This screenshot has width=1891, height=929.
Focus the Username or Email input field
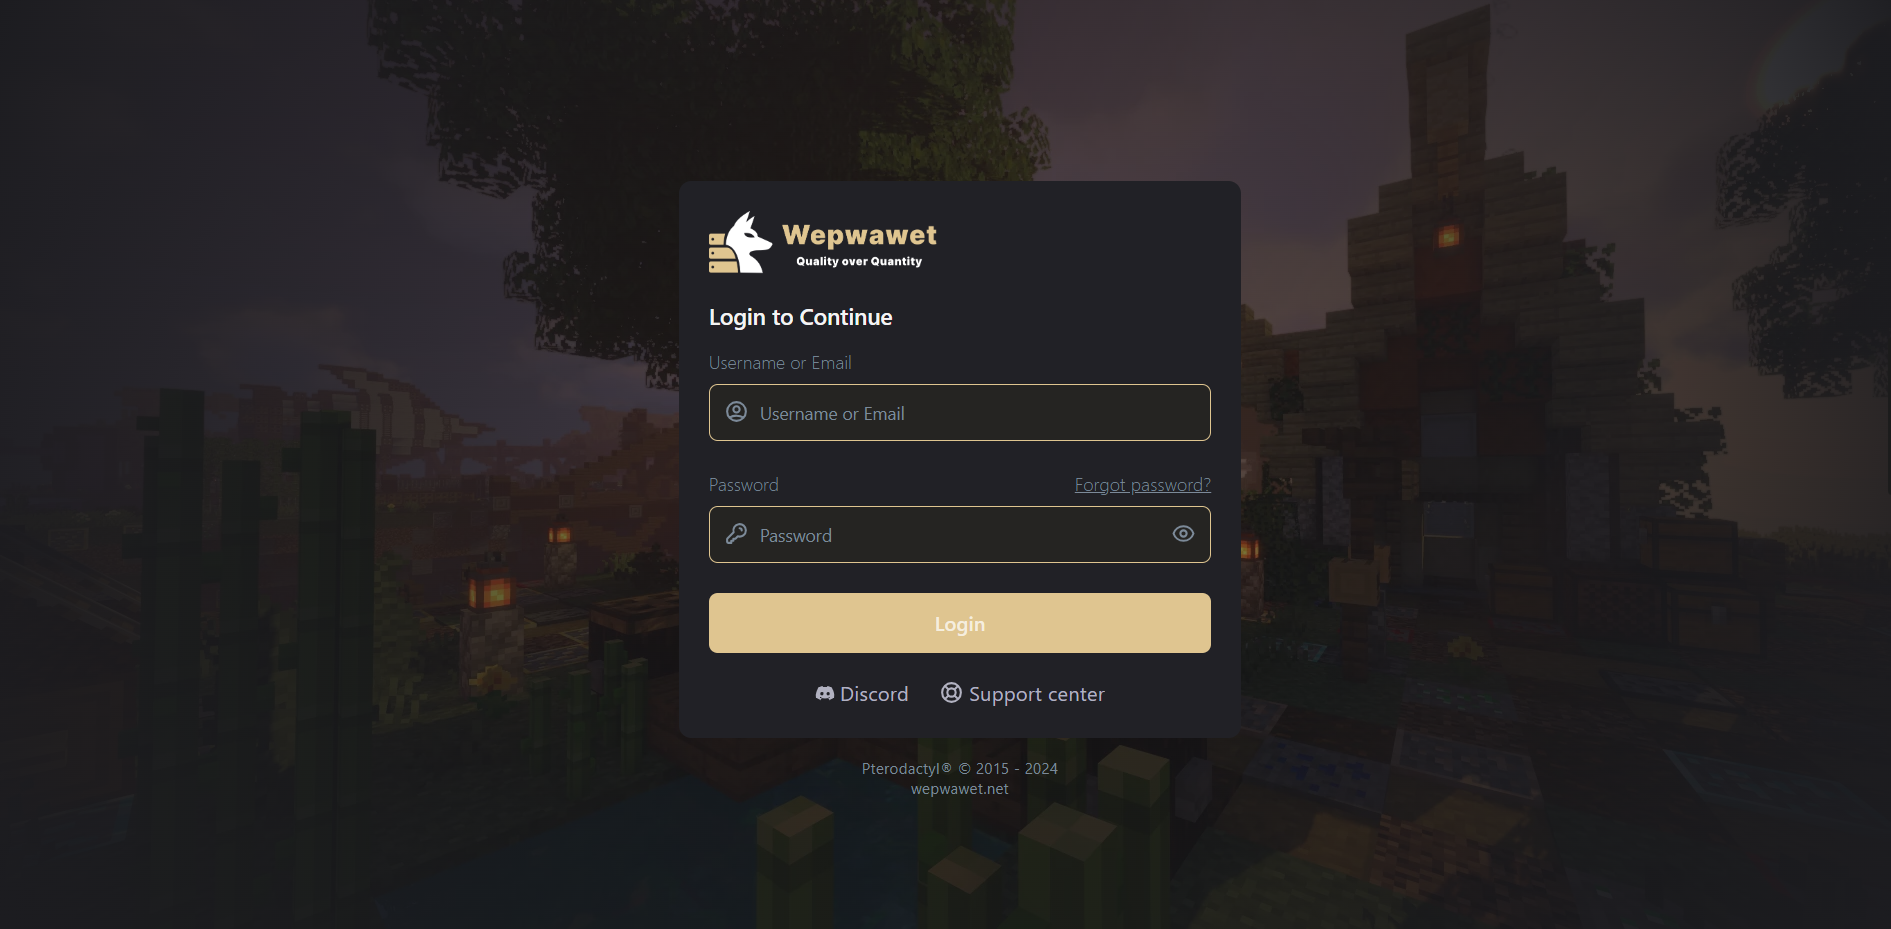[960, 412]
